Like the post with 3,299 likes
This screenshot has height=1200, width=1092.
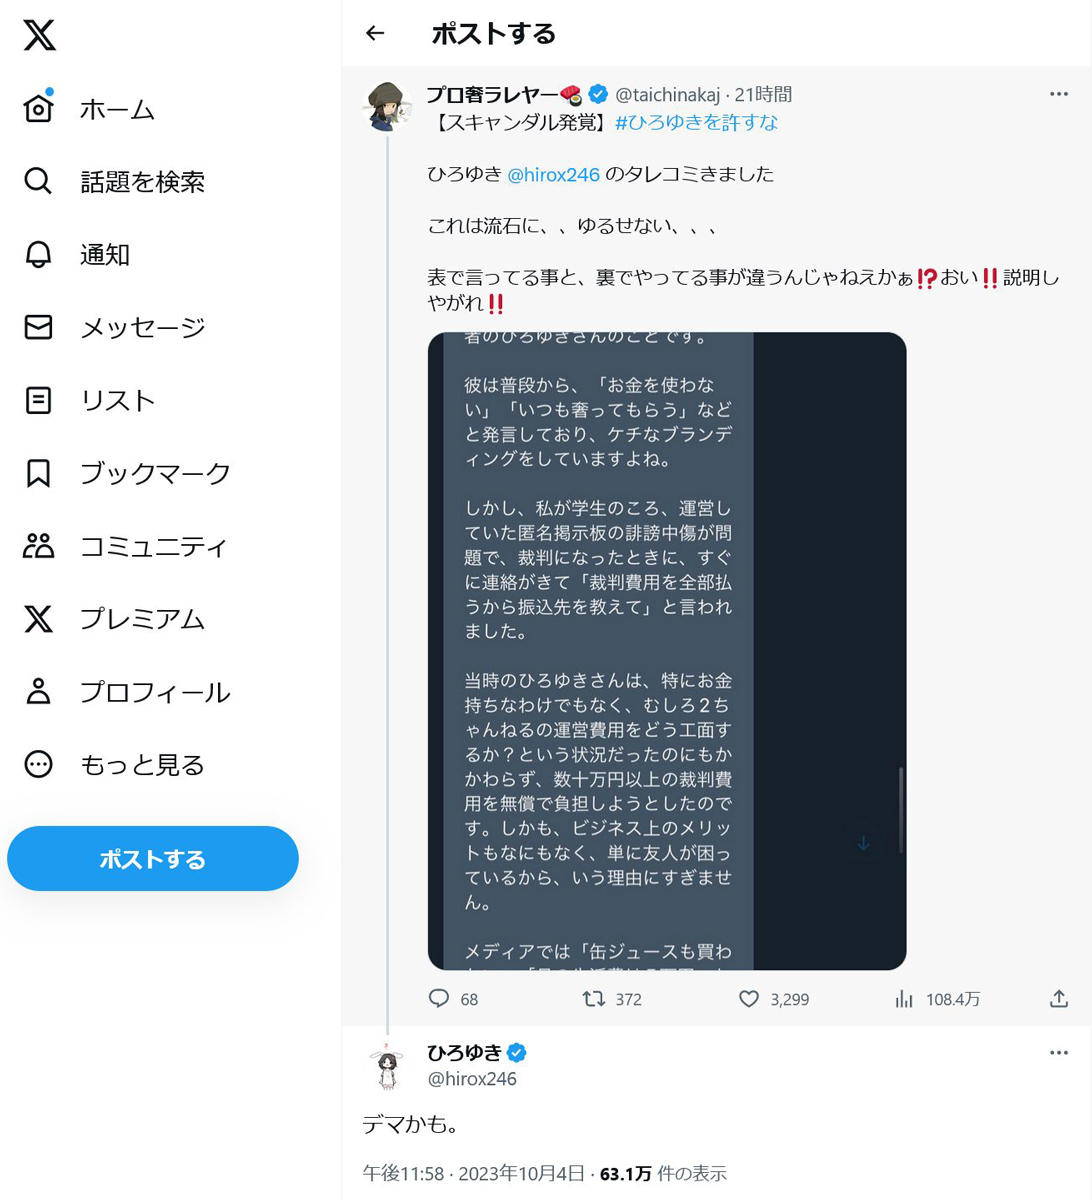click(x=749, y=998)
